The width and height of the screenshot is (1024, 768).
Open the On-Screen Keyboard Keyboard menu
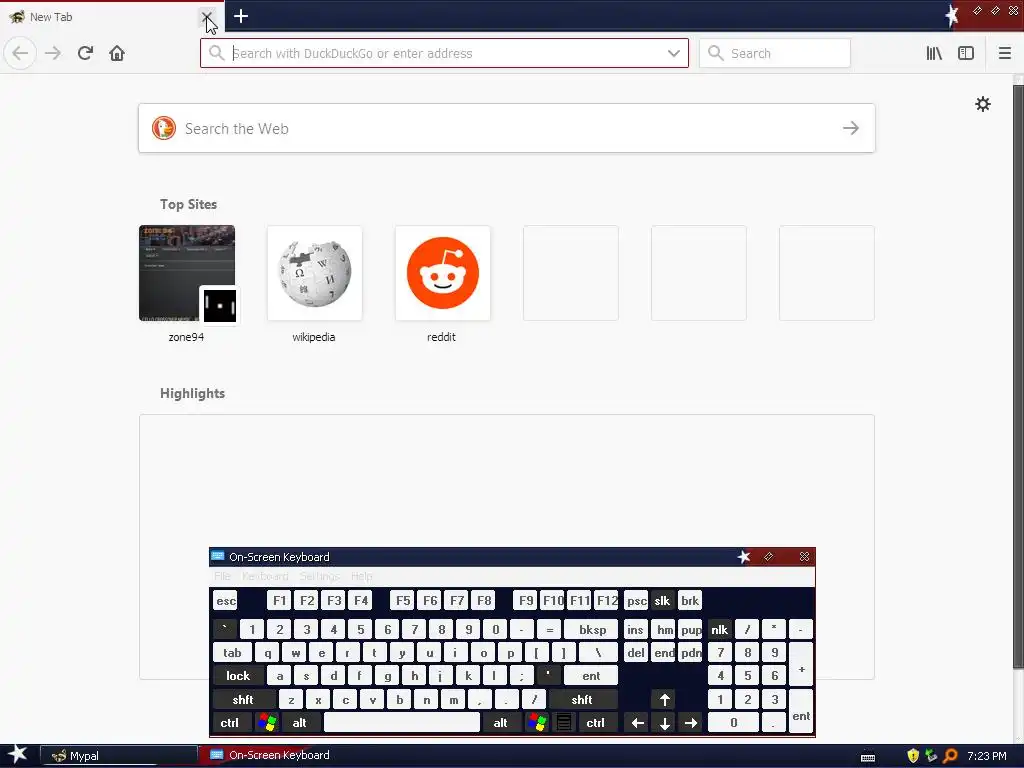[x=264, y=576]
